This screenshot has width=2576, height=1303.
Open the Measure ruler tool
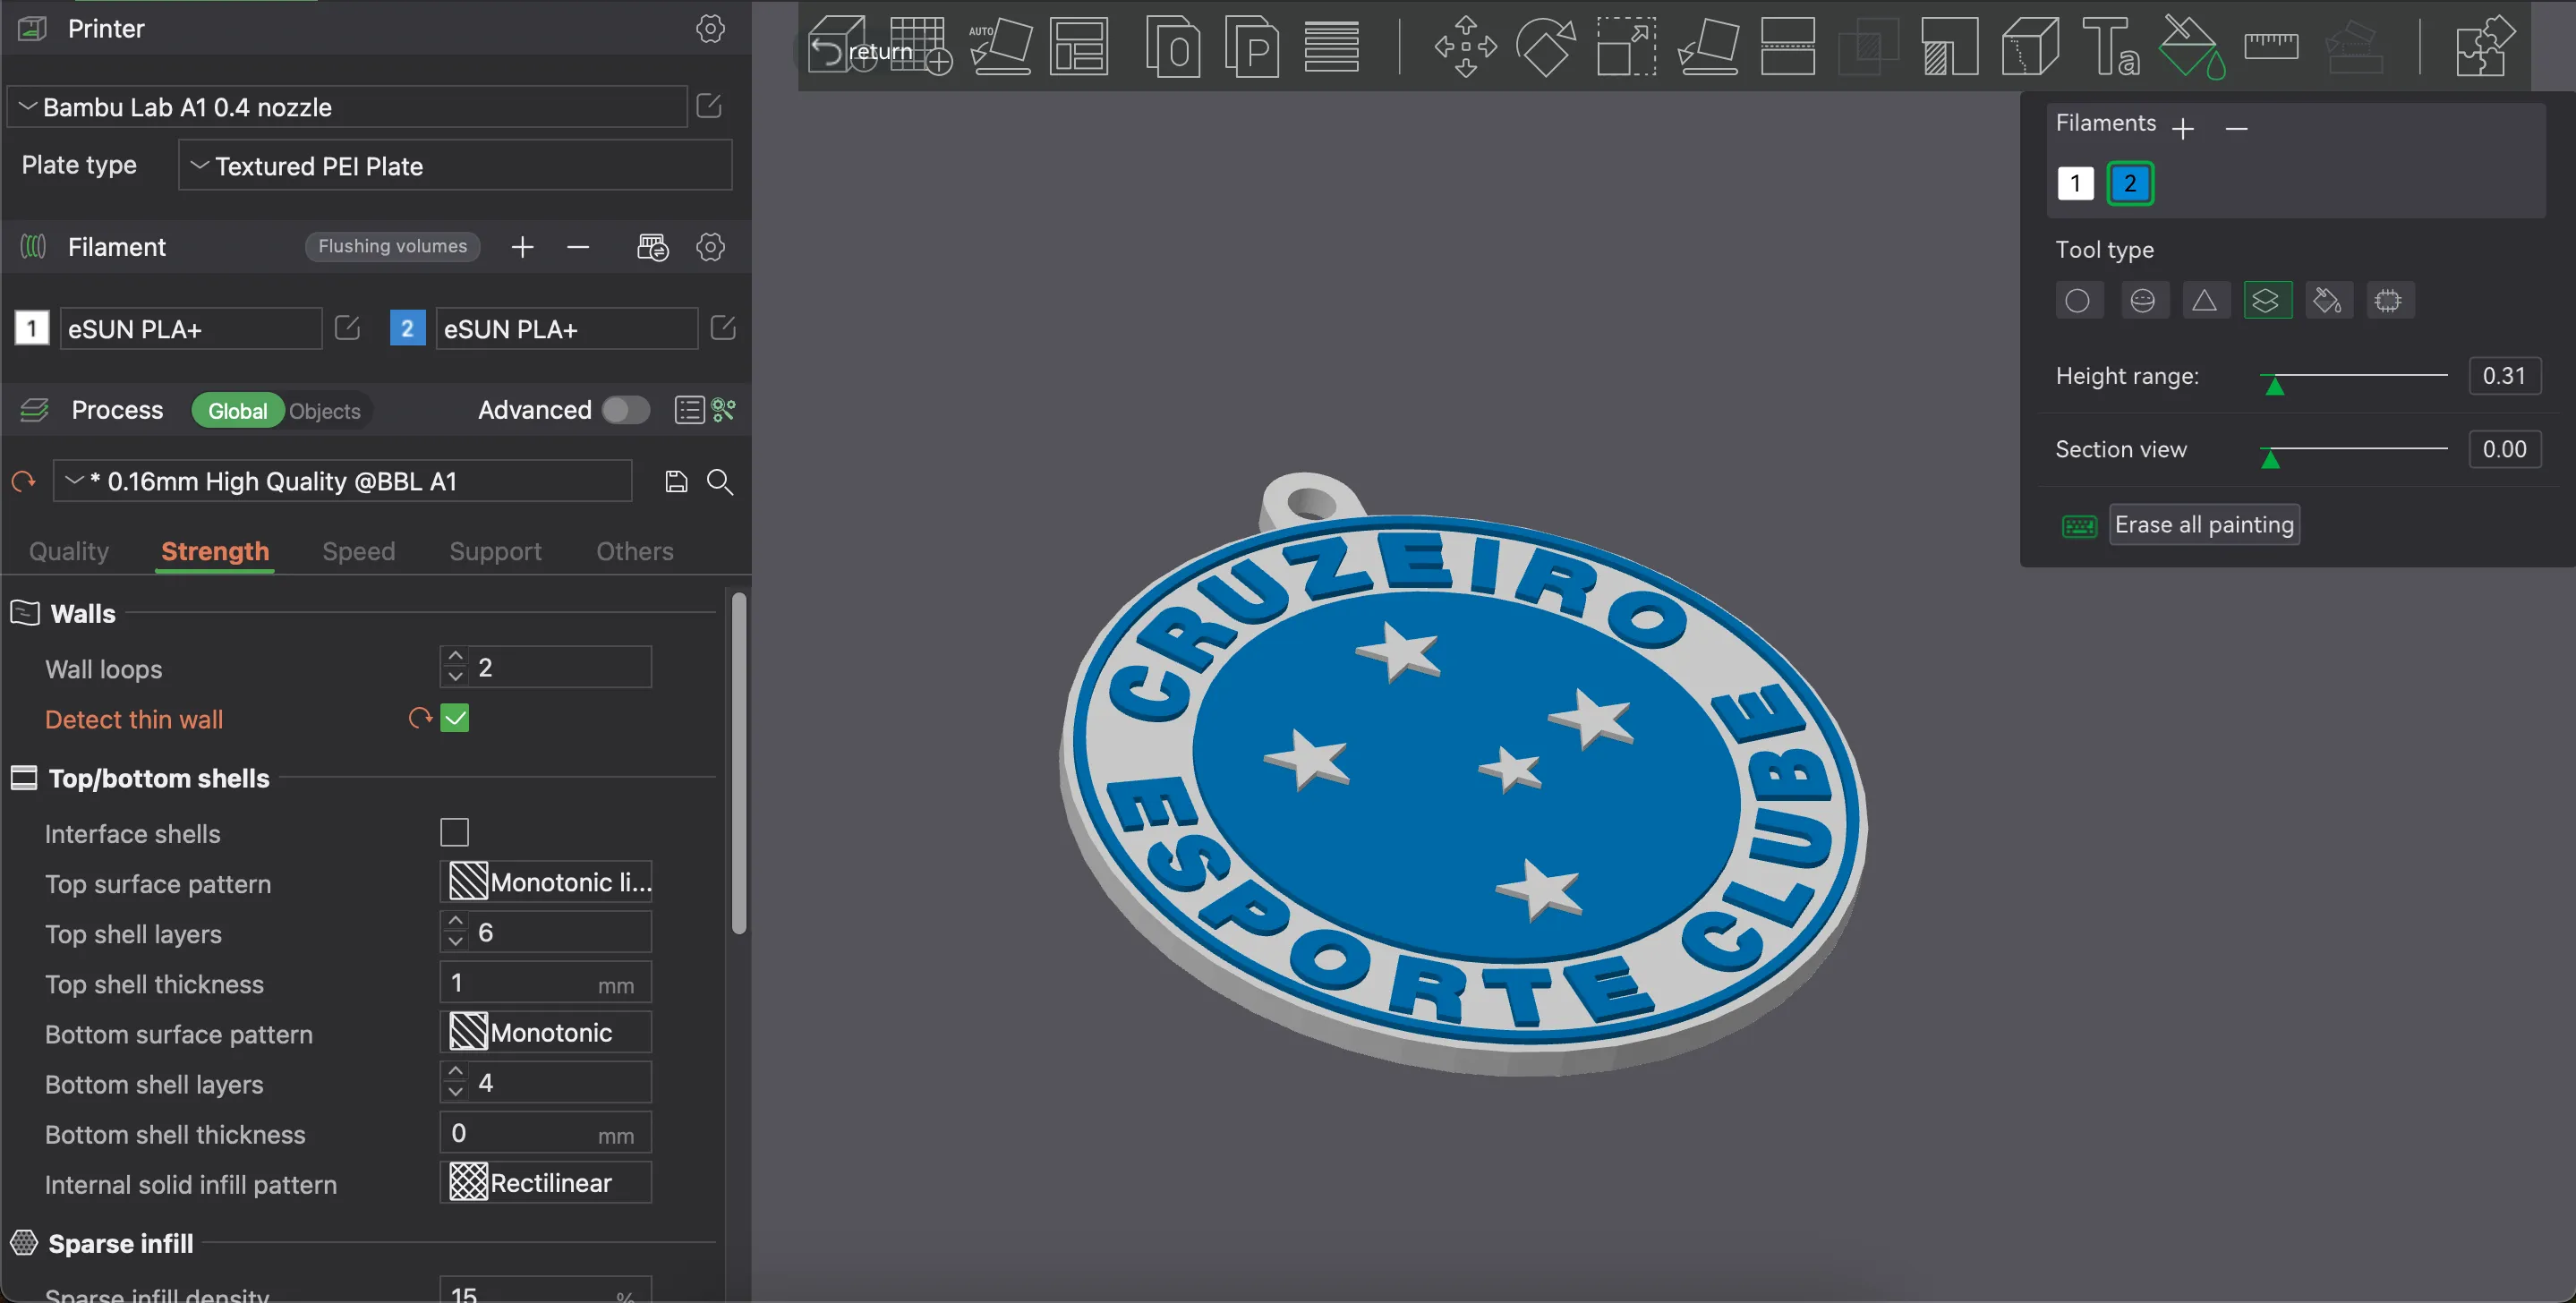2271,46
